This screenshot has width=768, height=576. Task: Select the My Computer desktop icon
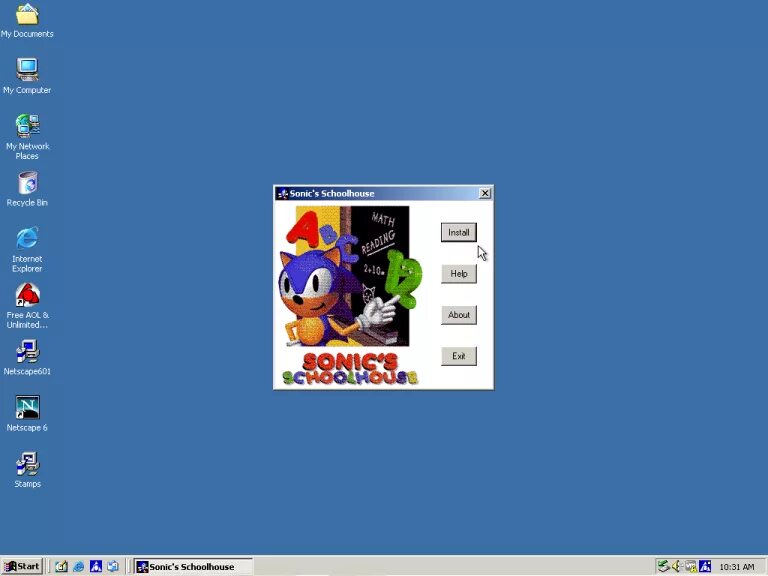27,76
